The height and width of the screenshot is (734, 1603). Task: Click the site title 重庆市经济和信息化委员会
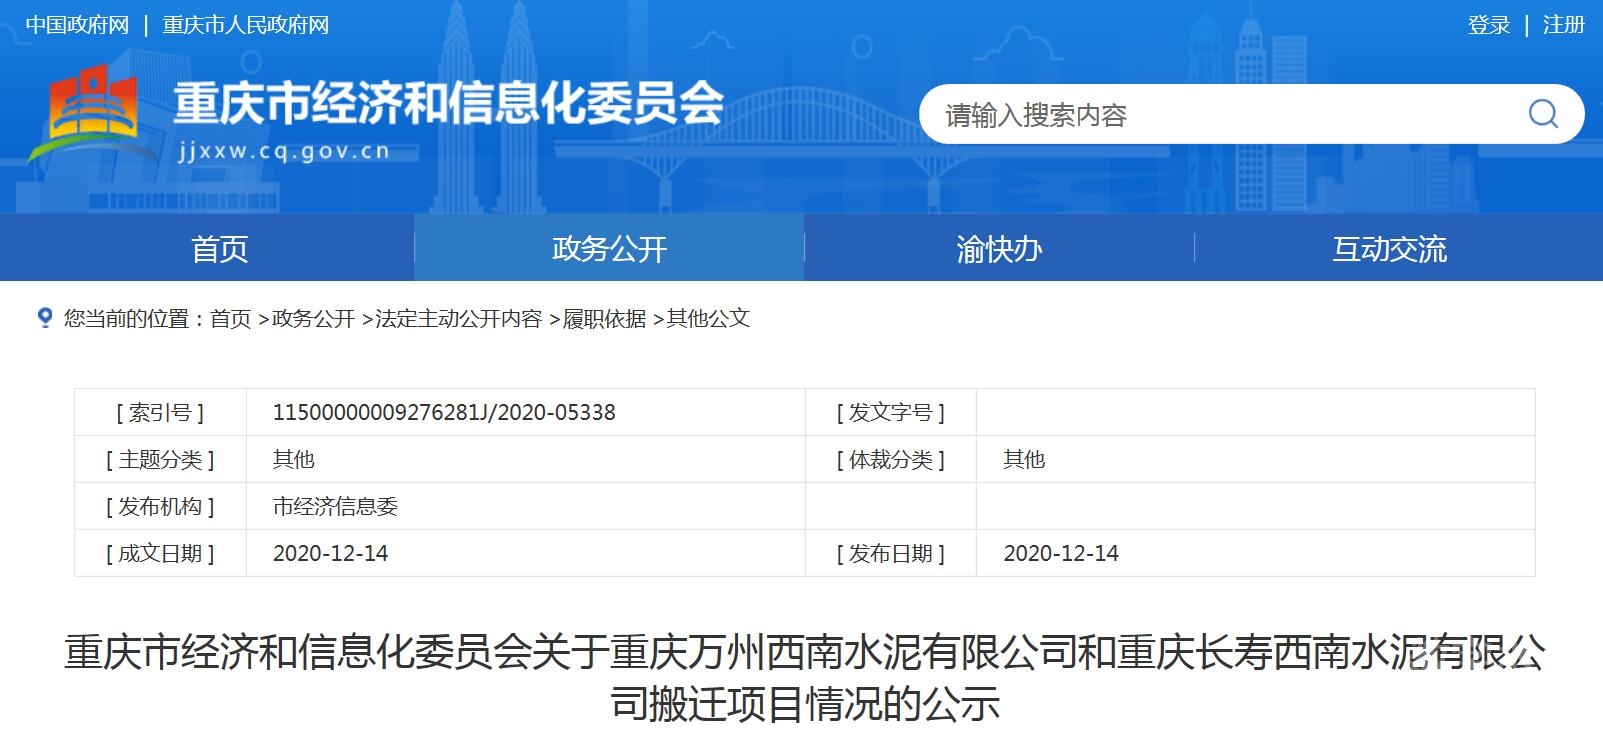click(448, 103)
